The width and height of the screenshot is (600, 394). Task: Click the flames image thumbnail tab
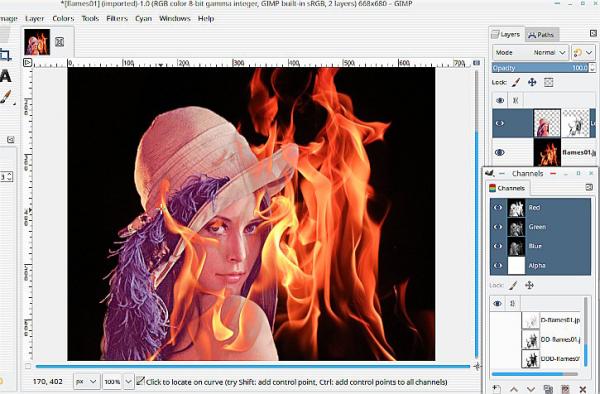(x=37, y=42)
